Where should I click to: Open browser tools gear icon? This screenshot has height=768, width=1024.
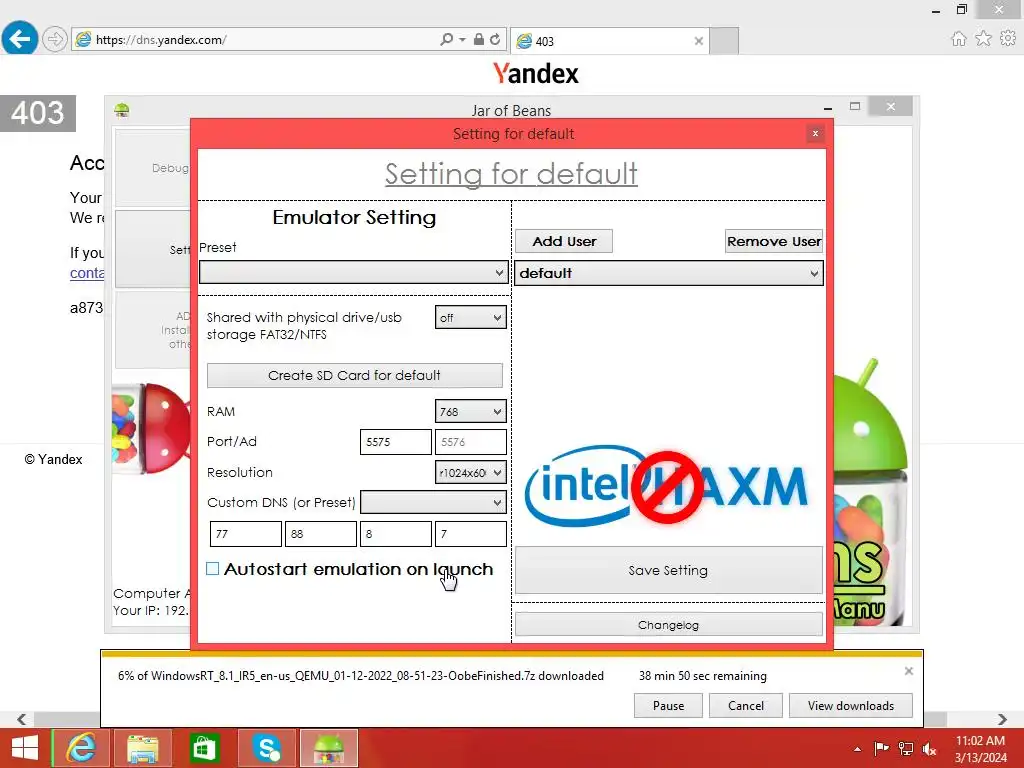coord(1008,39)
